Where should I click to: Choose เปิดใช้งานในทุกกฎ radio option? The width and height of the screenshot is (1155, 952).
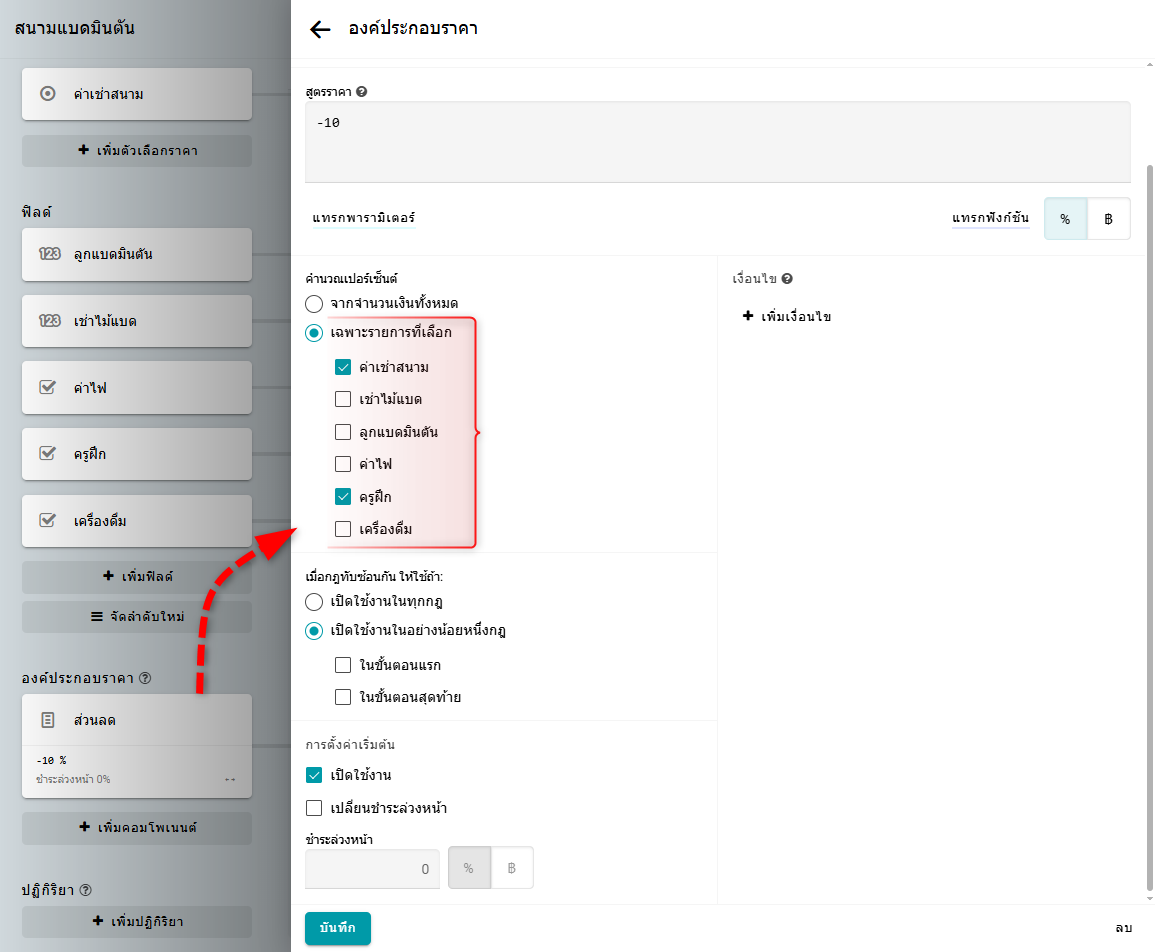point(314,602)
